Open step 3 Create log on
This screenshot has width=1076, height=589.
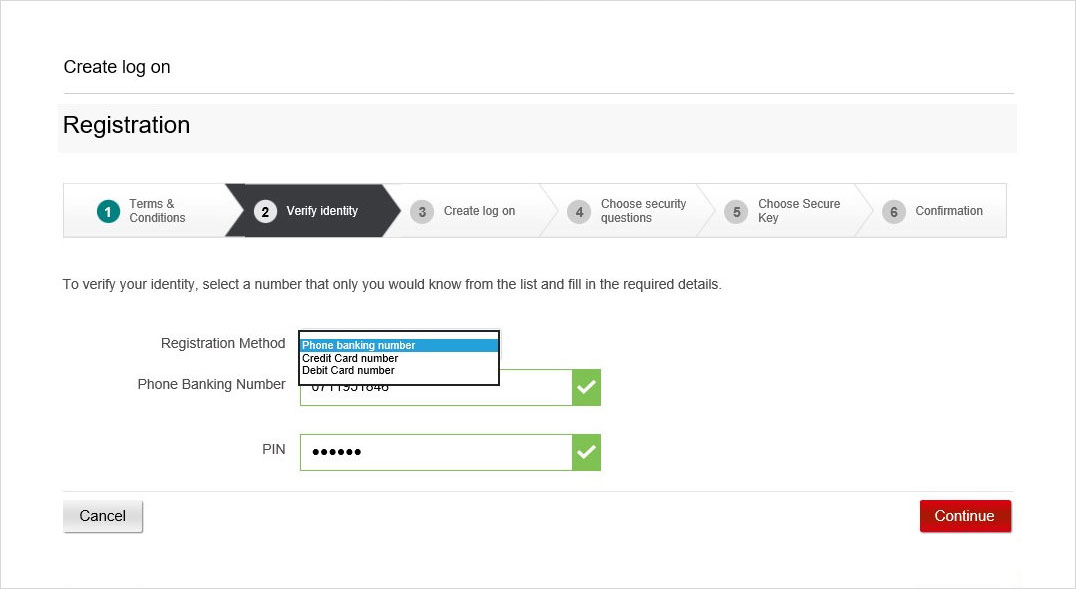tap(471, 211)
